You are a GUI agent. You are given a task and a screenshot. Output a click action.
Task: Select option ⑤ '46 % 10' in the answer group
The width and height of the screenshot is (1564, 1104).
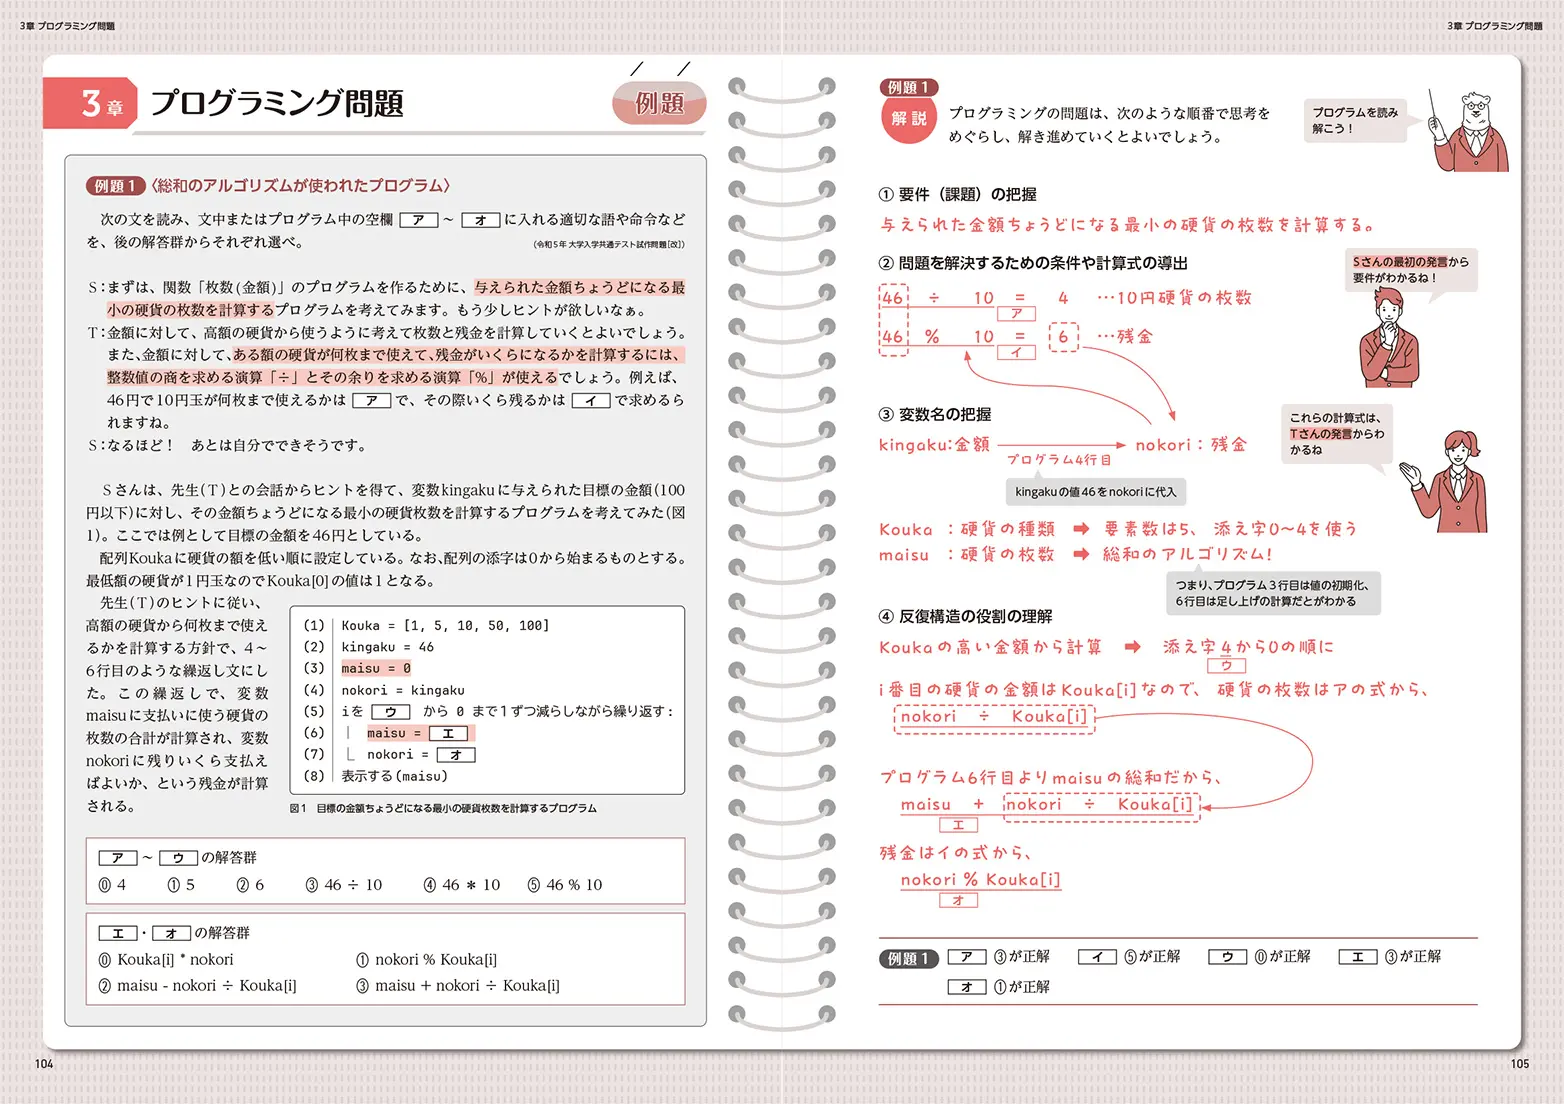[x=565, y=885]
